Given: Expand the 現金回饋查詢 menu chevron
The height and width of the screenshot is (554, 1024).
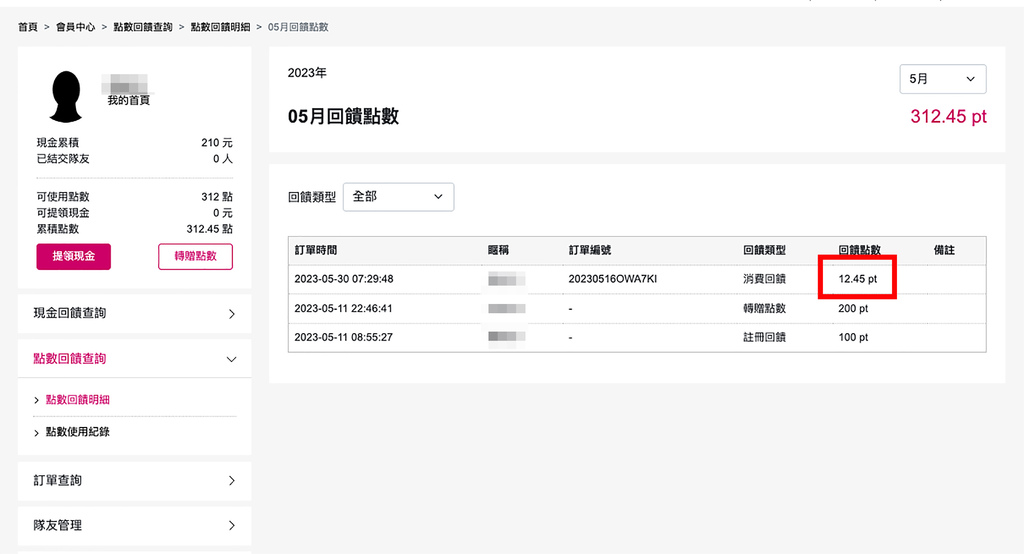Looking at the screenshot, I should tap(231, 314).
